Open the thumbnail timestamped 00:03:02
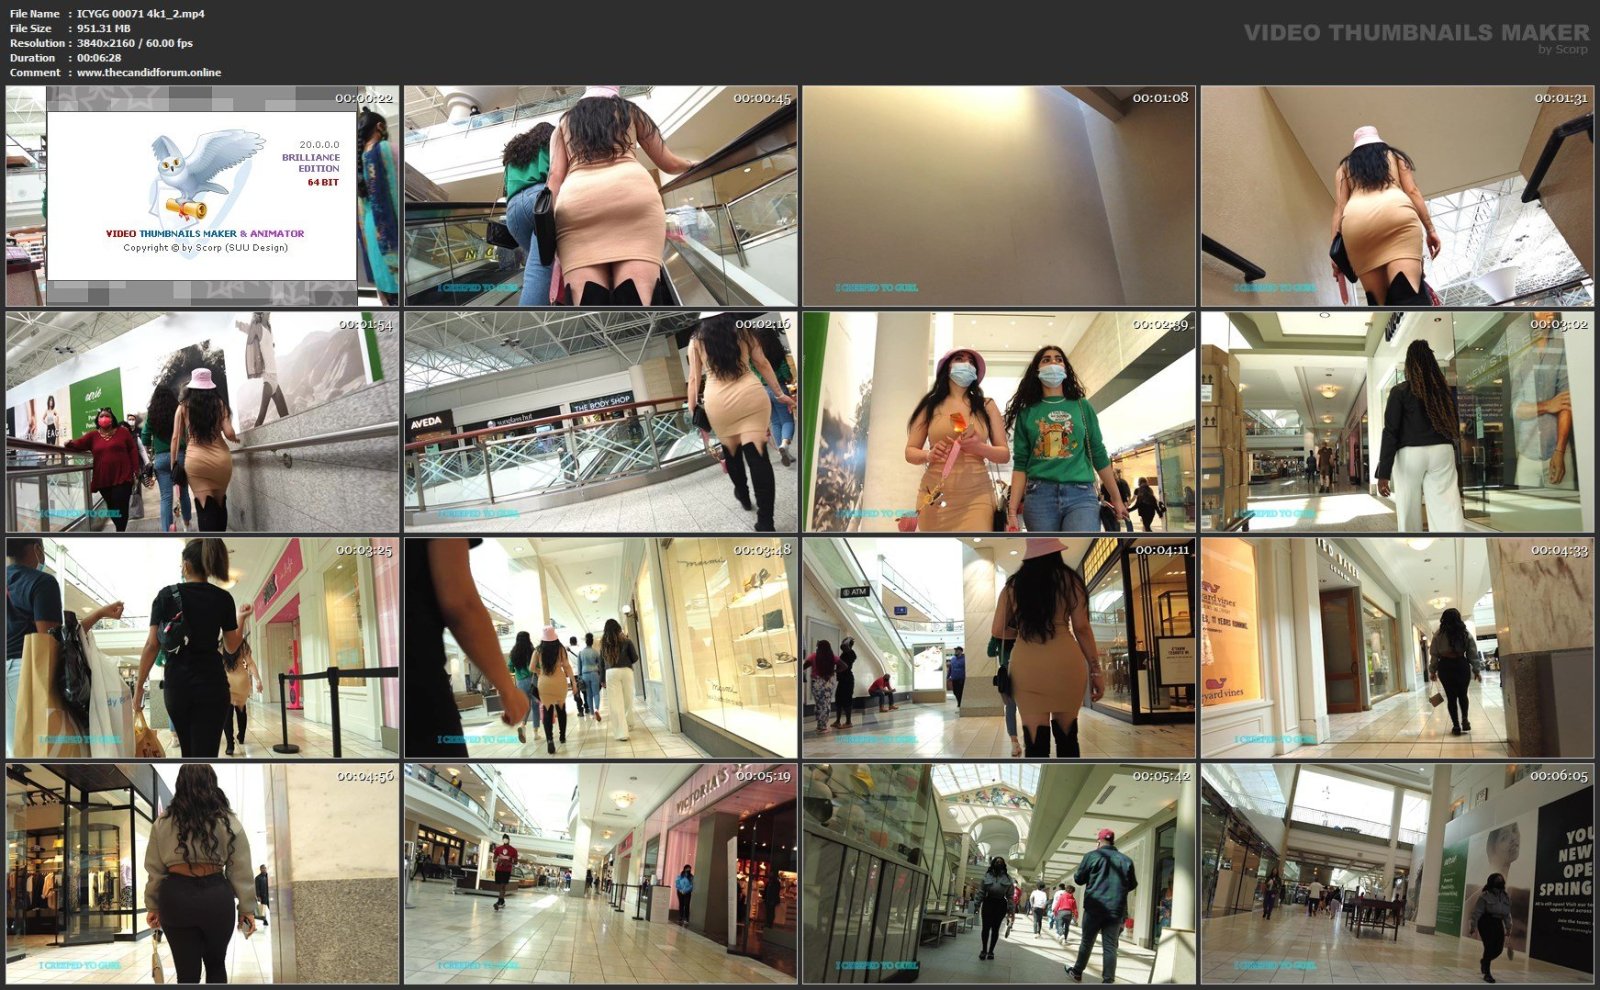The width and height of the screenshot is (1600, 990). [1397, 422]
